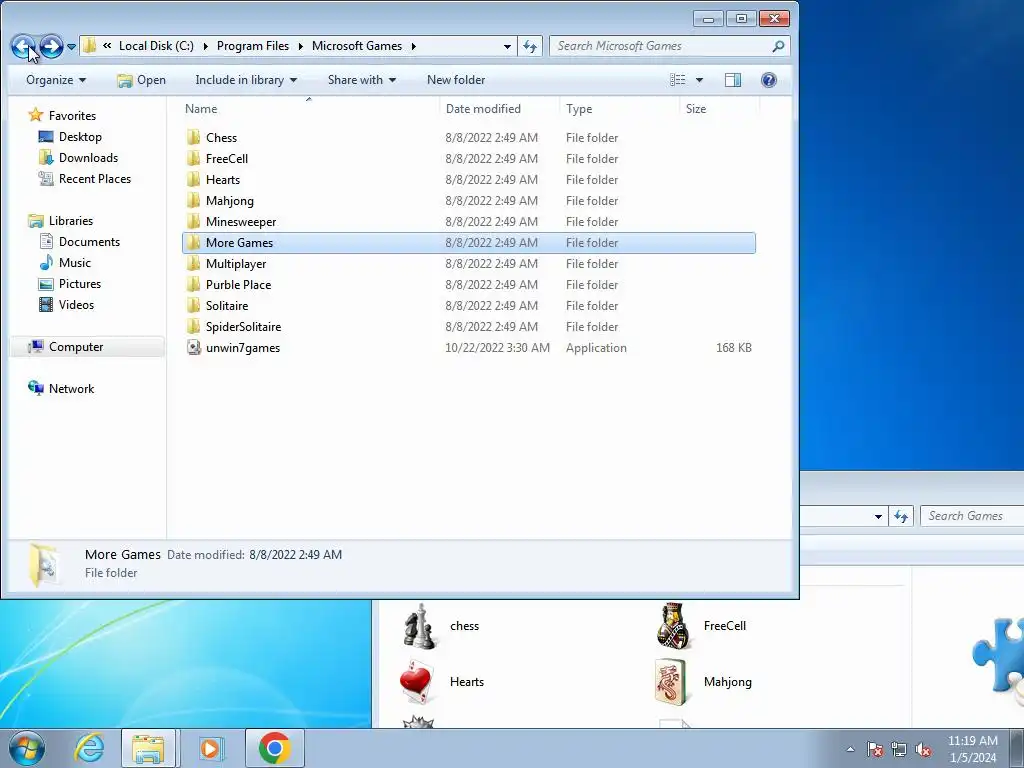Open the Organize menu
1024x768 pixels.
point(56,80)
